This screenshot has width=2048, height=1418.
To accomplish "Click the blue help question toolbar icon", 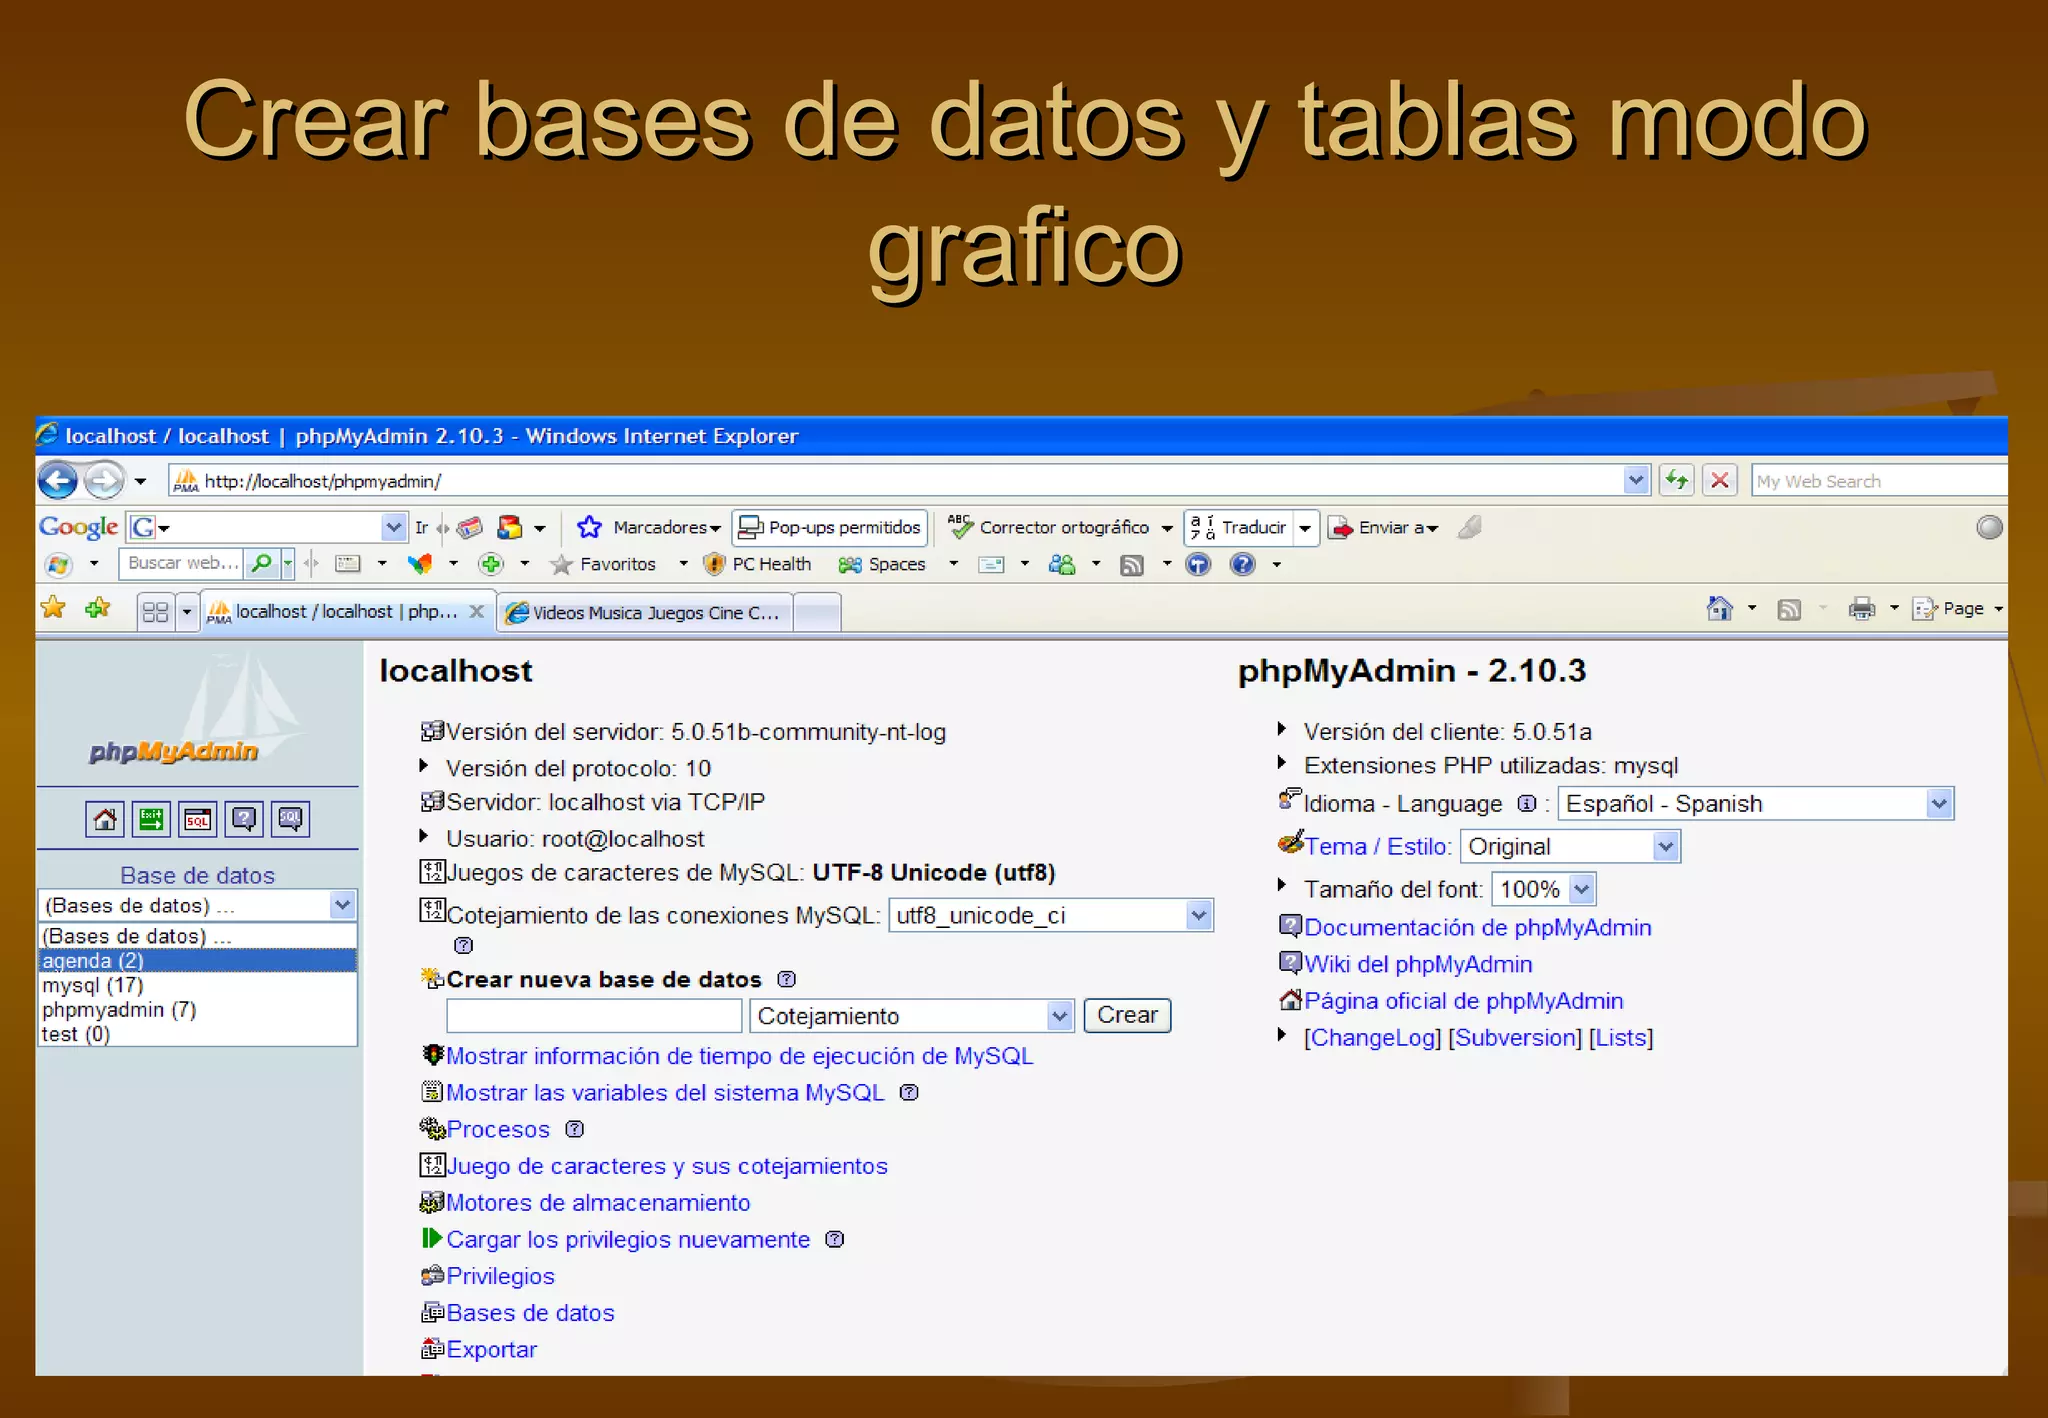I will [x=1242, y=564].
